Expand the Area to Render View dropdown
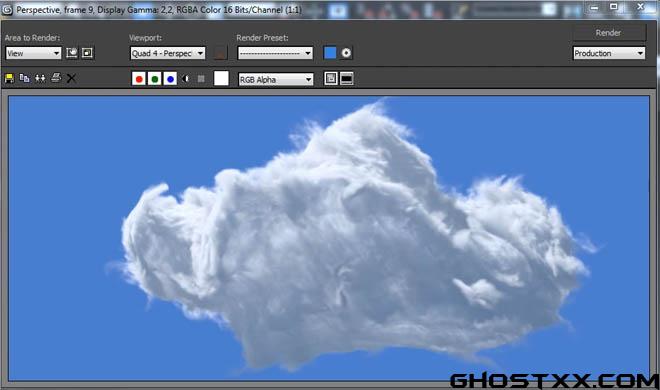Viewport: 660px width, 390px height. coord(33,53)
